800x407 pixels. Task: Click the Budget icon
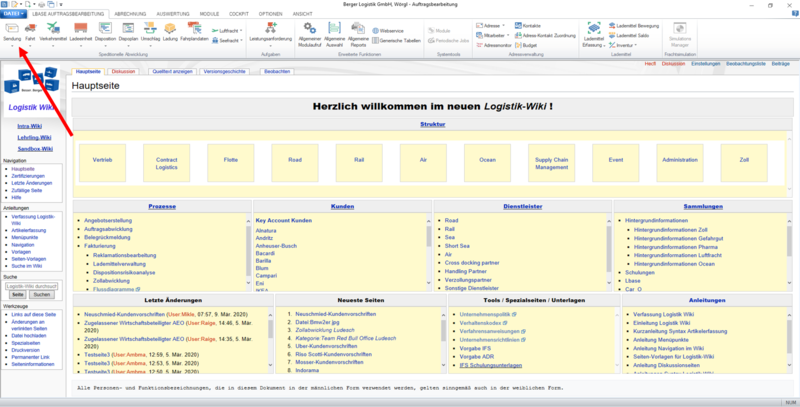click(x=518, y=45)
